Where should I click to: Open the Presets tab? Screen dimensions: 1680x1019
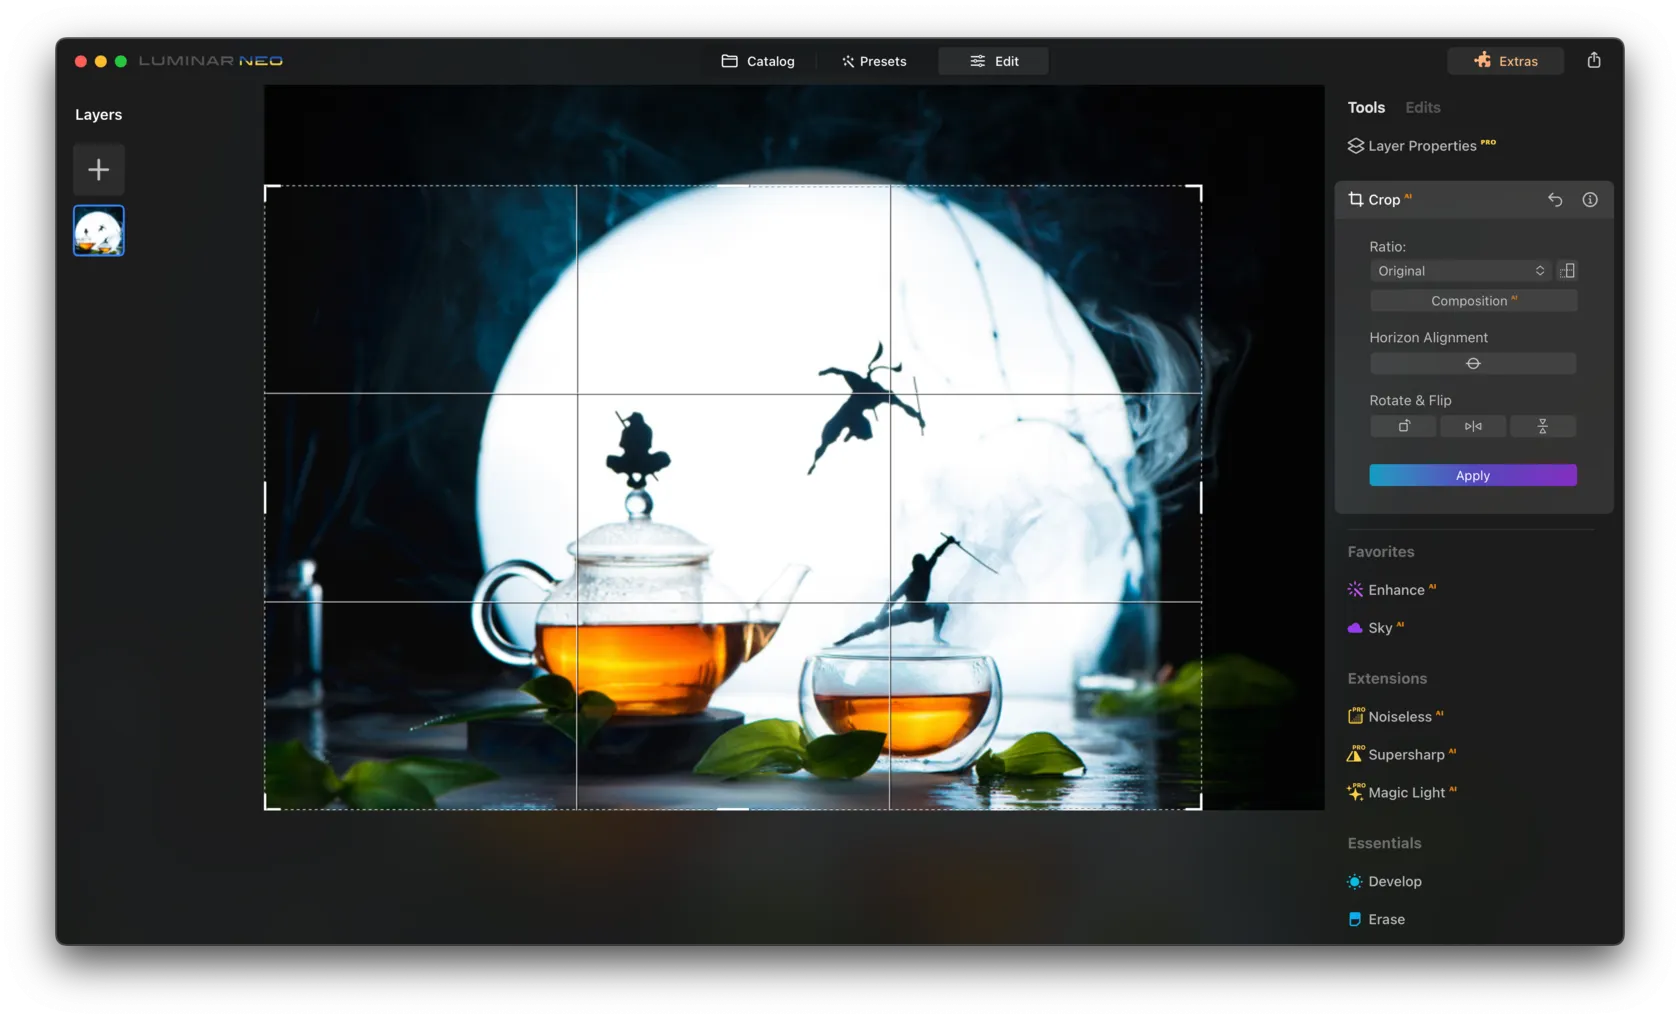874,61
